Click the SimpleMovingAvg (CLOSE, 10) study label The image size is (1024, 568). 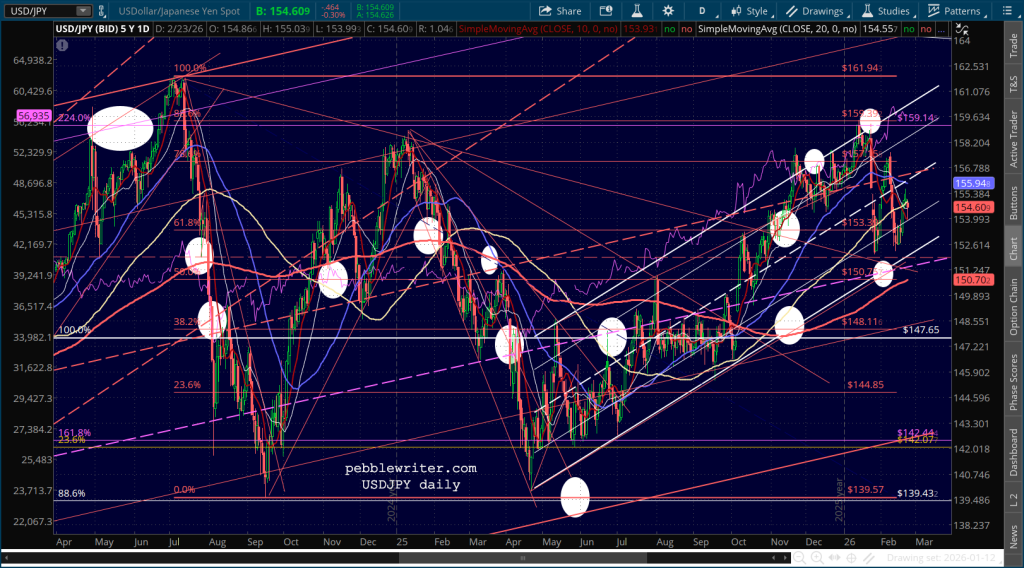click(x=538, y=29)
